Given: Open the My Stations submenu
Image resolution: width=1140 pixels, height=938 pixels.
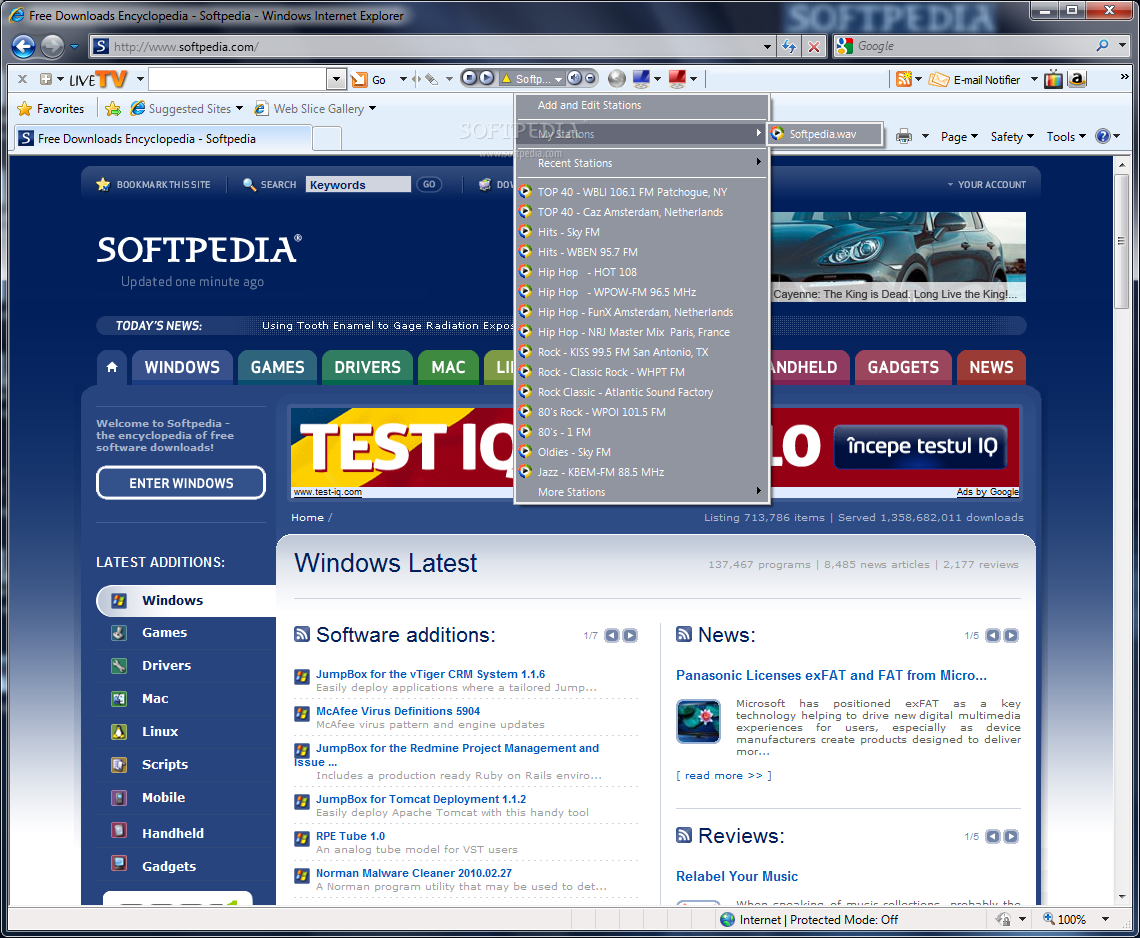Looking at the screenshot, I should pyautogui.click(x=641, y=134).
